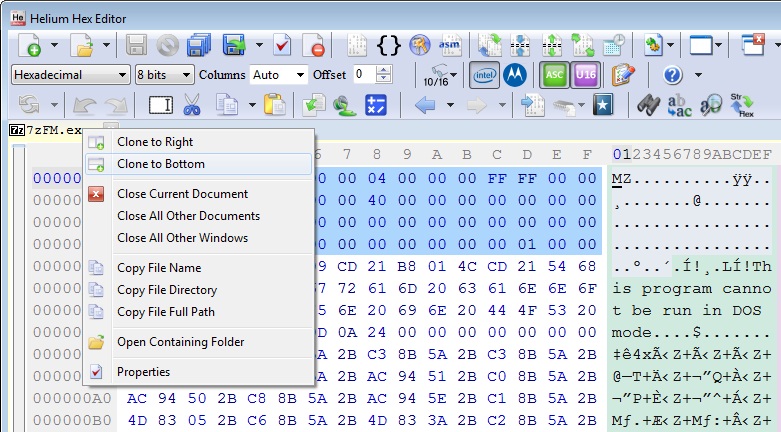Viewport: 781px width, 432px height.
Task: Click the keys encryption icon
Action: coord(419,45)
